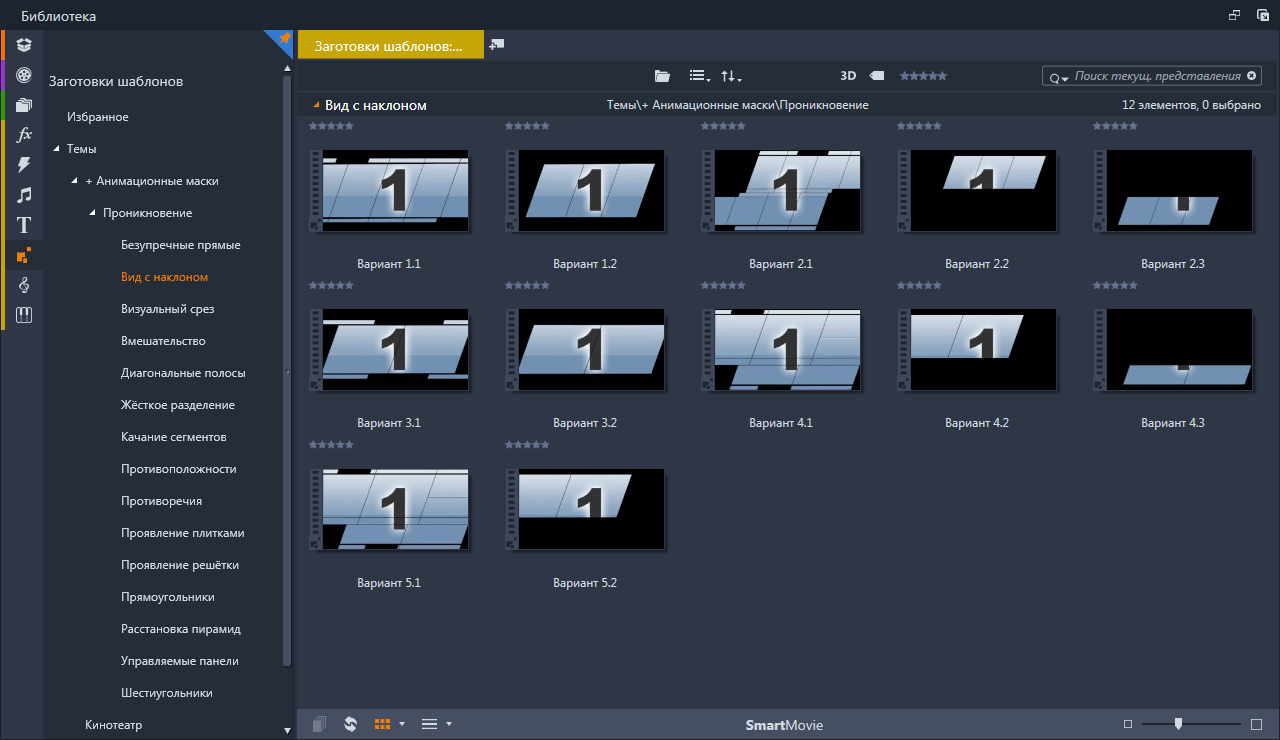The height and width of the screenshot is (740, 1280).
Task: Open the Project Bins category in sidebar
Action: 24,45
